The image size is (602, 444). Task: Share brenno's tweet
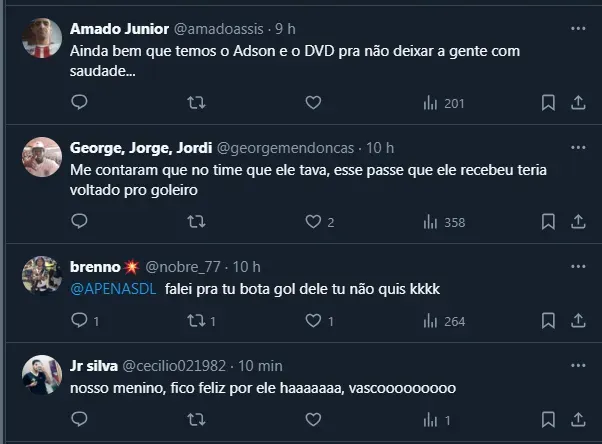point(578,321)
